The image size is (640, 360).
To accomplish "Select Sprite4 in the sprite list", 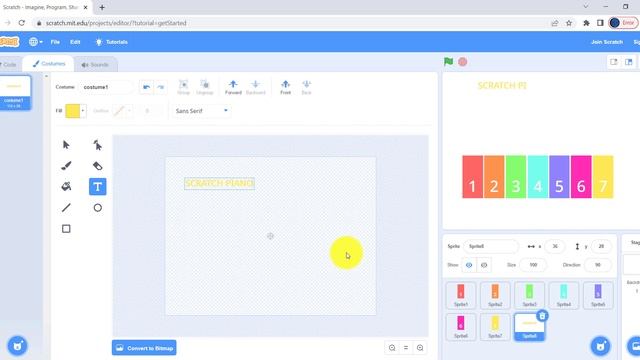I will pos(564,295).
